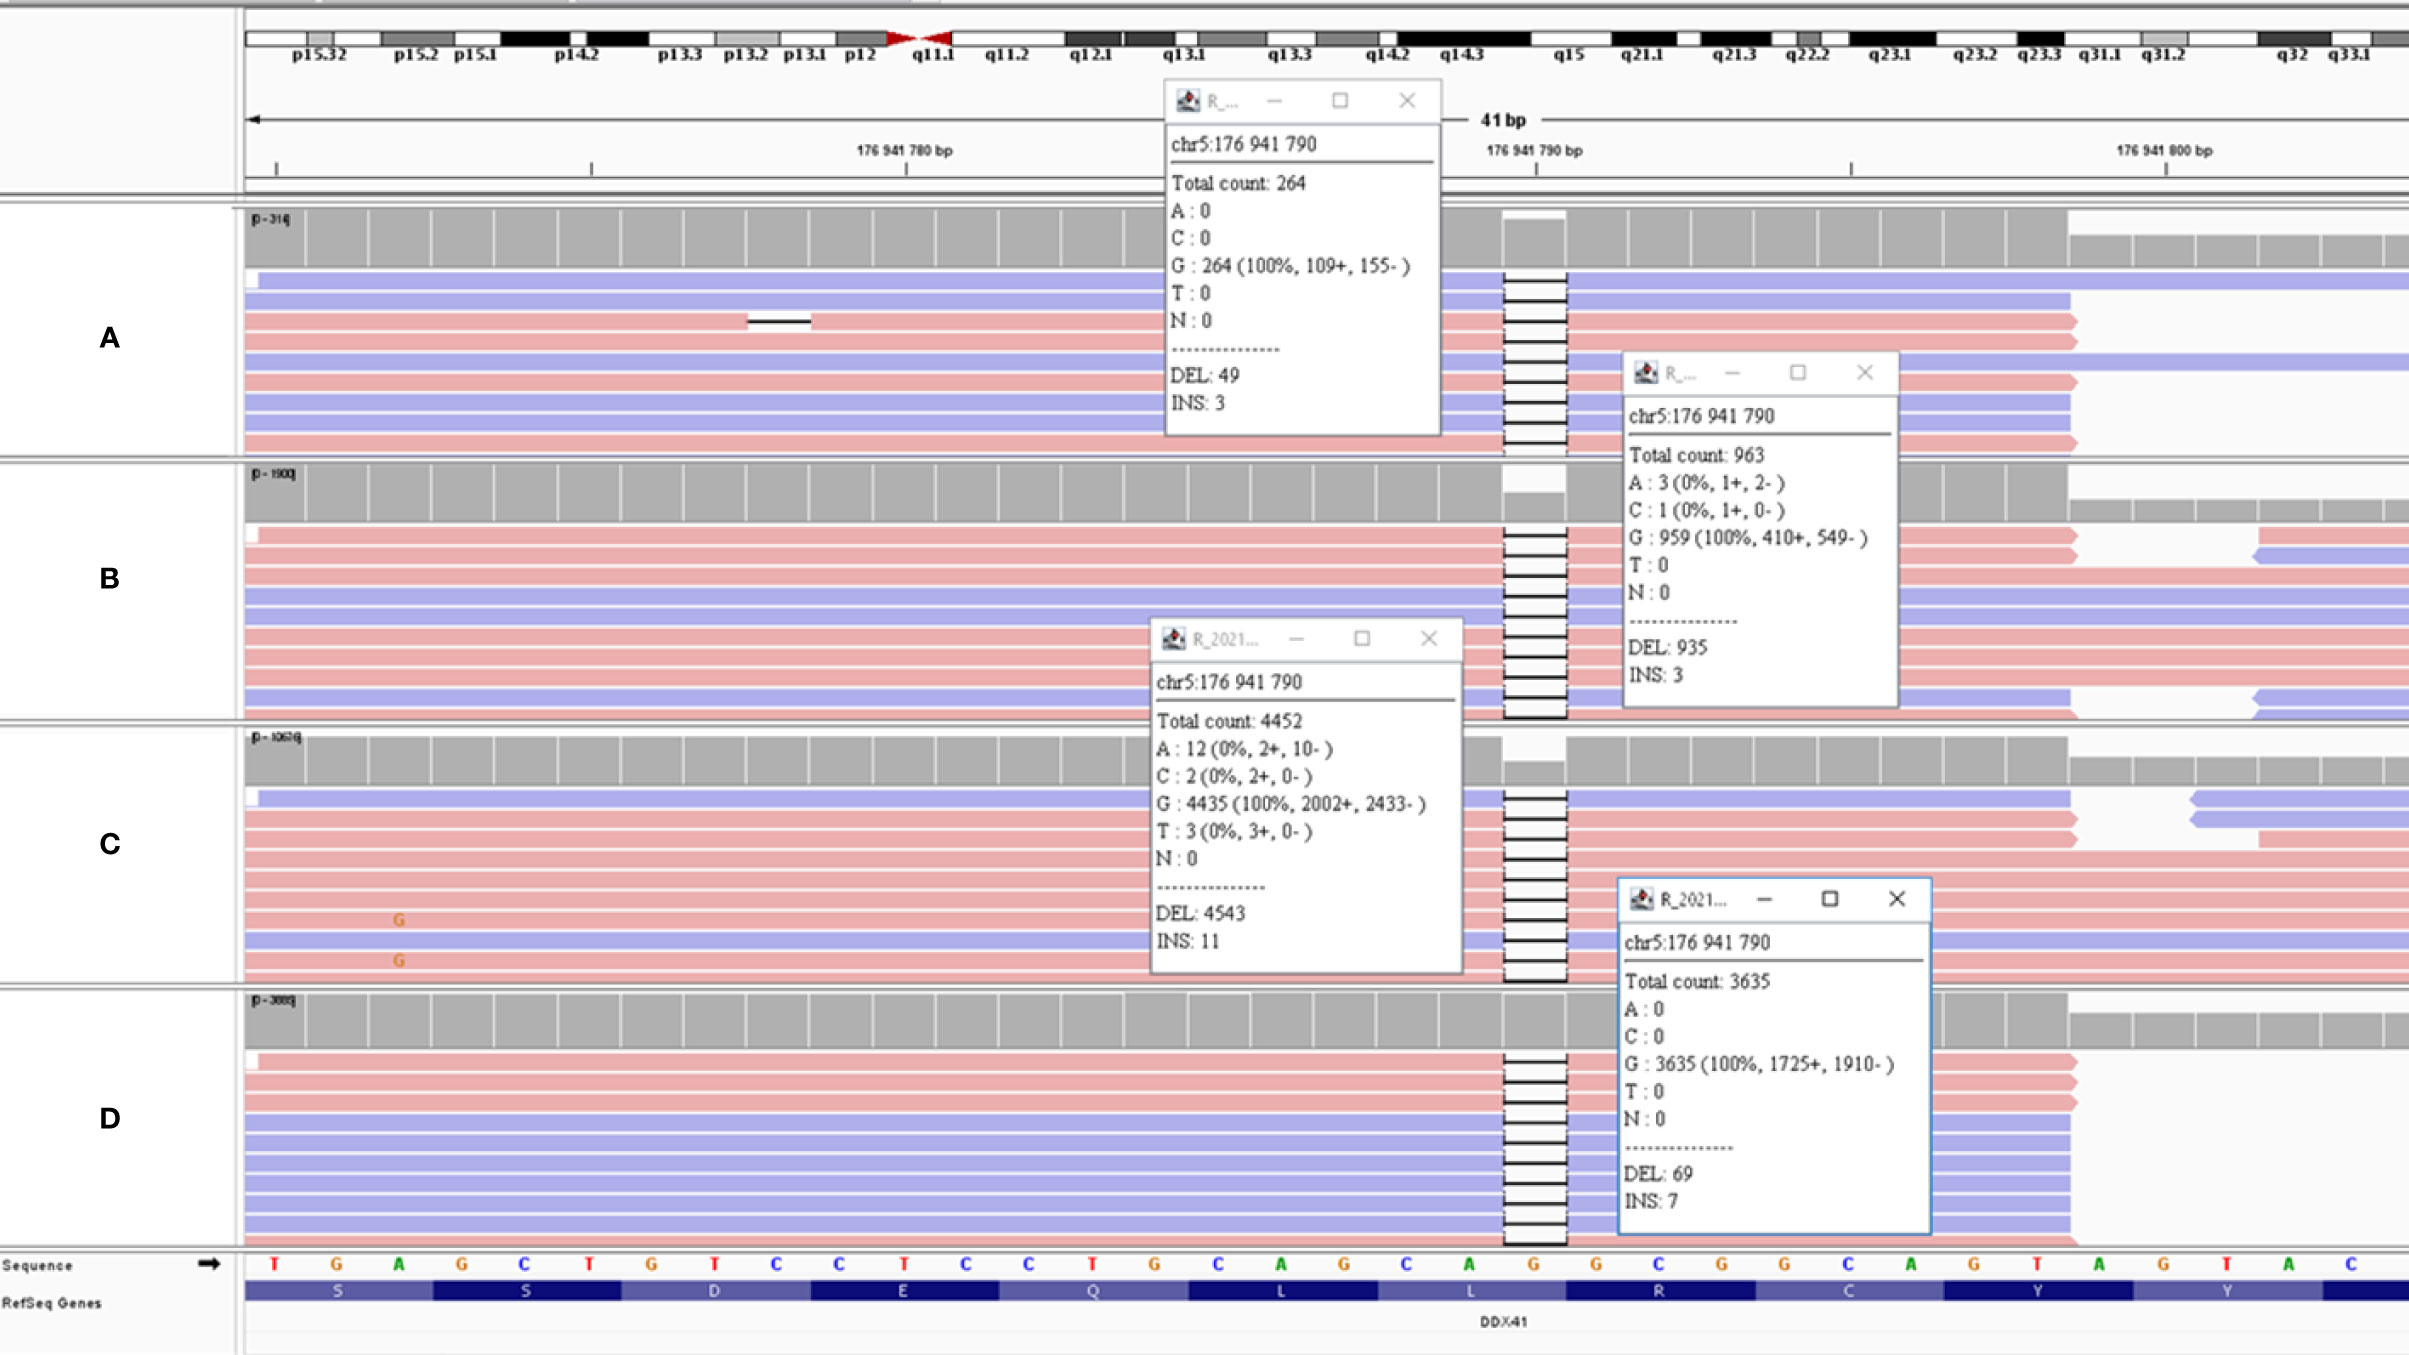Click the red centromere marker on the ideogram

(918, 38)
